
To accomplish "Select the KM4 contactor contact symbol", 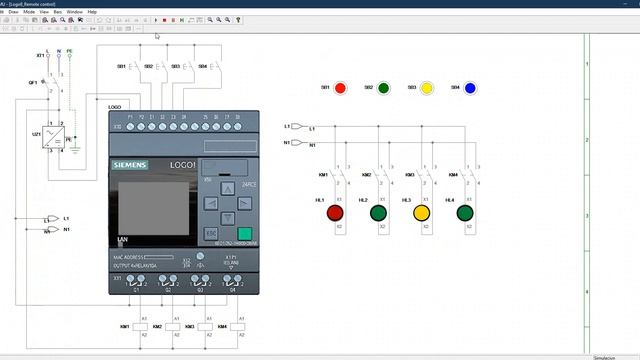I will pyautogui.click(x=469, y=175).
